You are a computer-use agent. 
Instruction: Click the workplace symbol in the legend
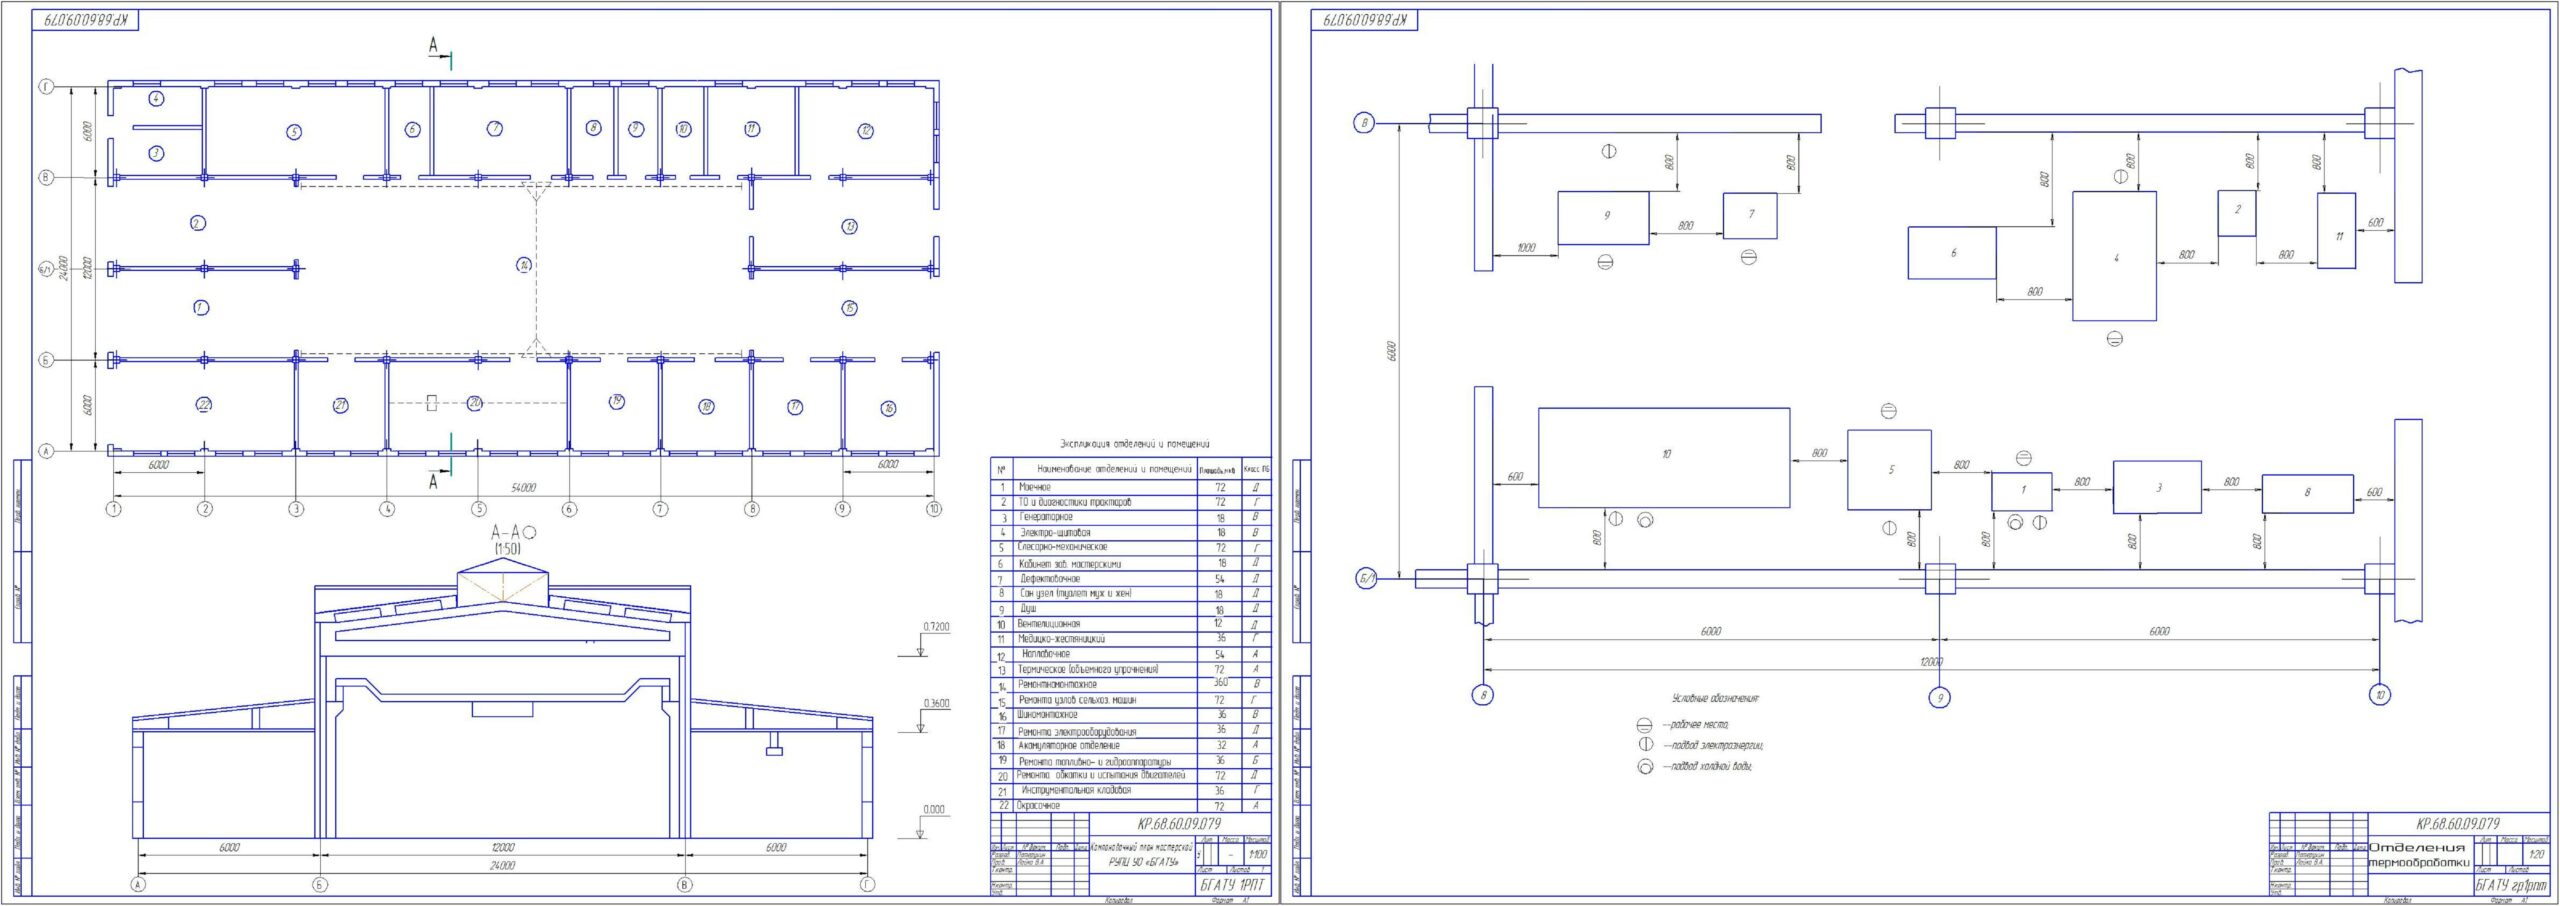(x=1644, y=725)
